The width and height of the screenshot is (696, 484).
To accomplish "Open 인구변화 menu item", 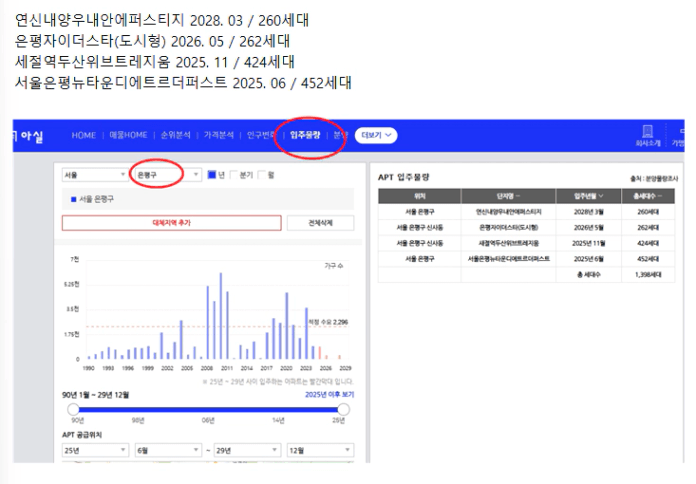I will (x=261, y=135).
